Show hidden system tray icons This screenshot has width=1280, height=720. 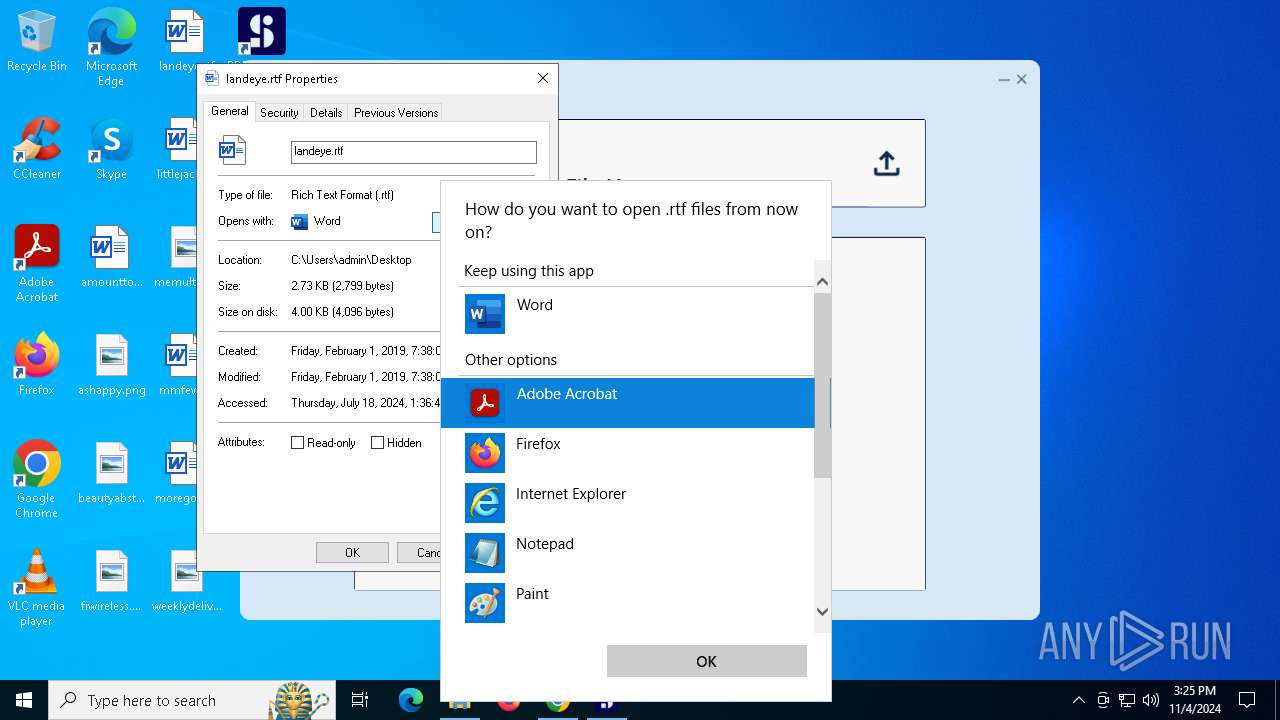pyautogui.click(x=1078, y=700)
